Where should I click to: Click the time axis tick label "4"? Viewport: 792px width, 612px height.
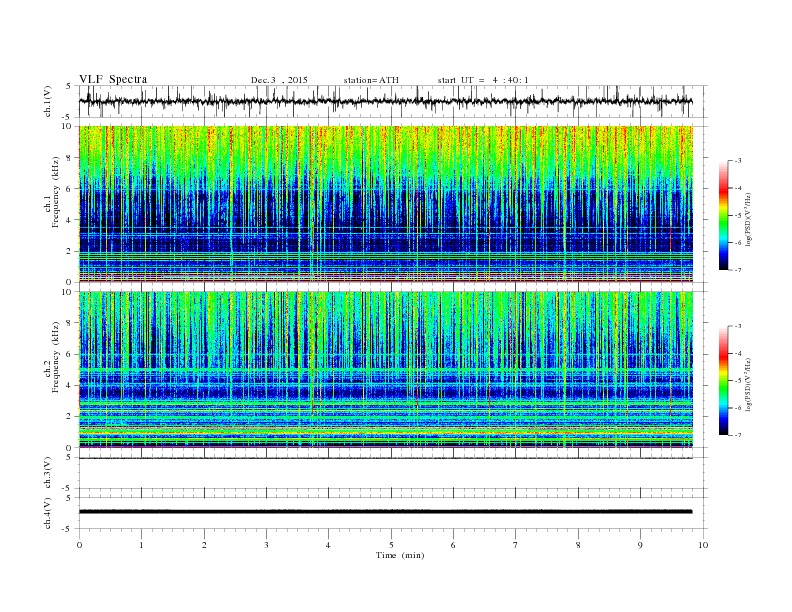328,545
